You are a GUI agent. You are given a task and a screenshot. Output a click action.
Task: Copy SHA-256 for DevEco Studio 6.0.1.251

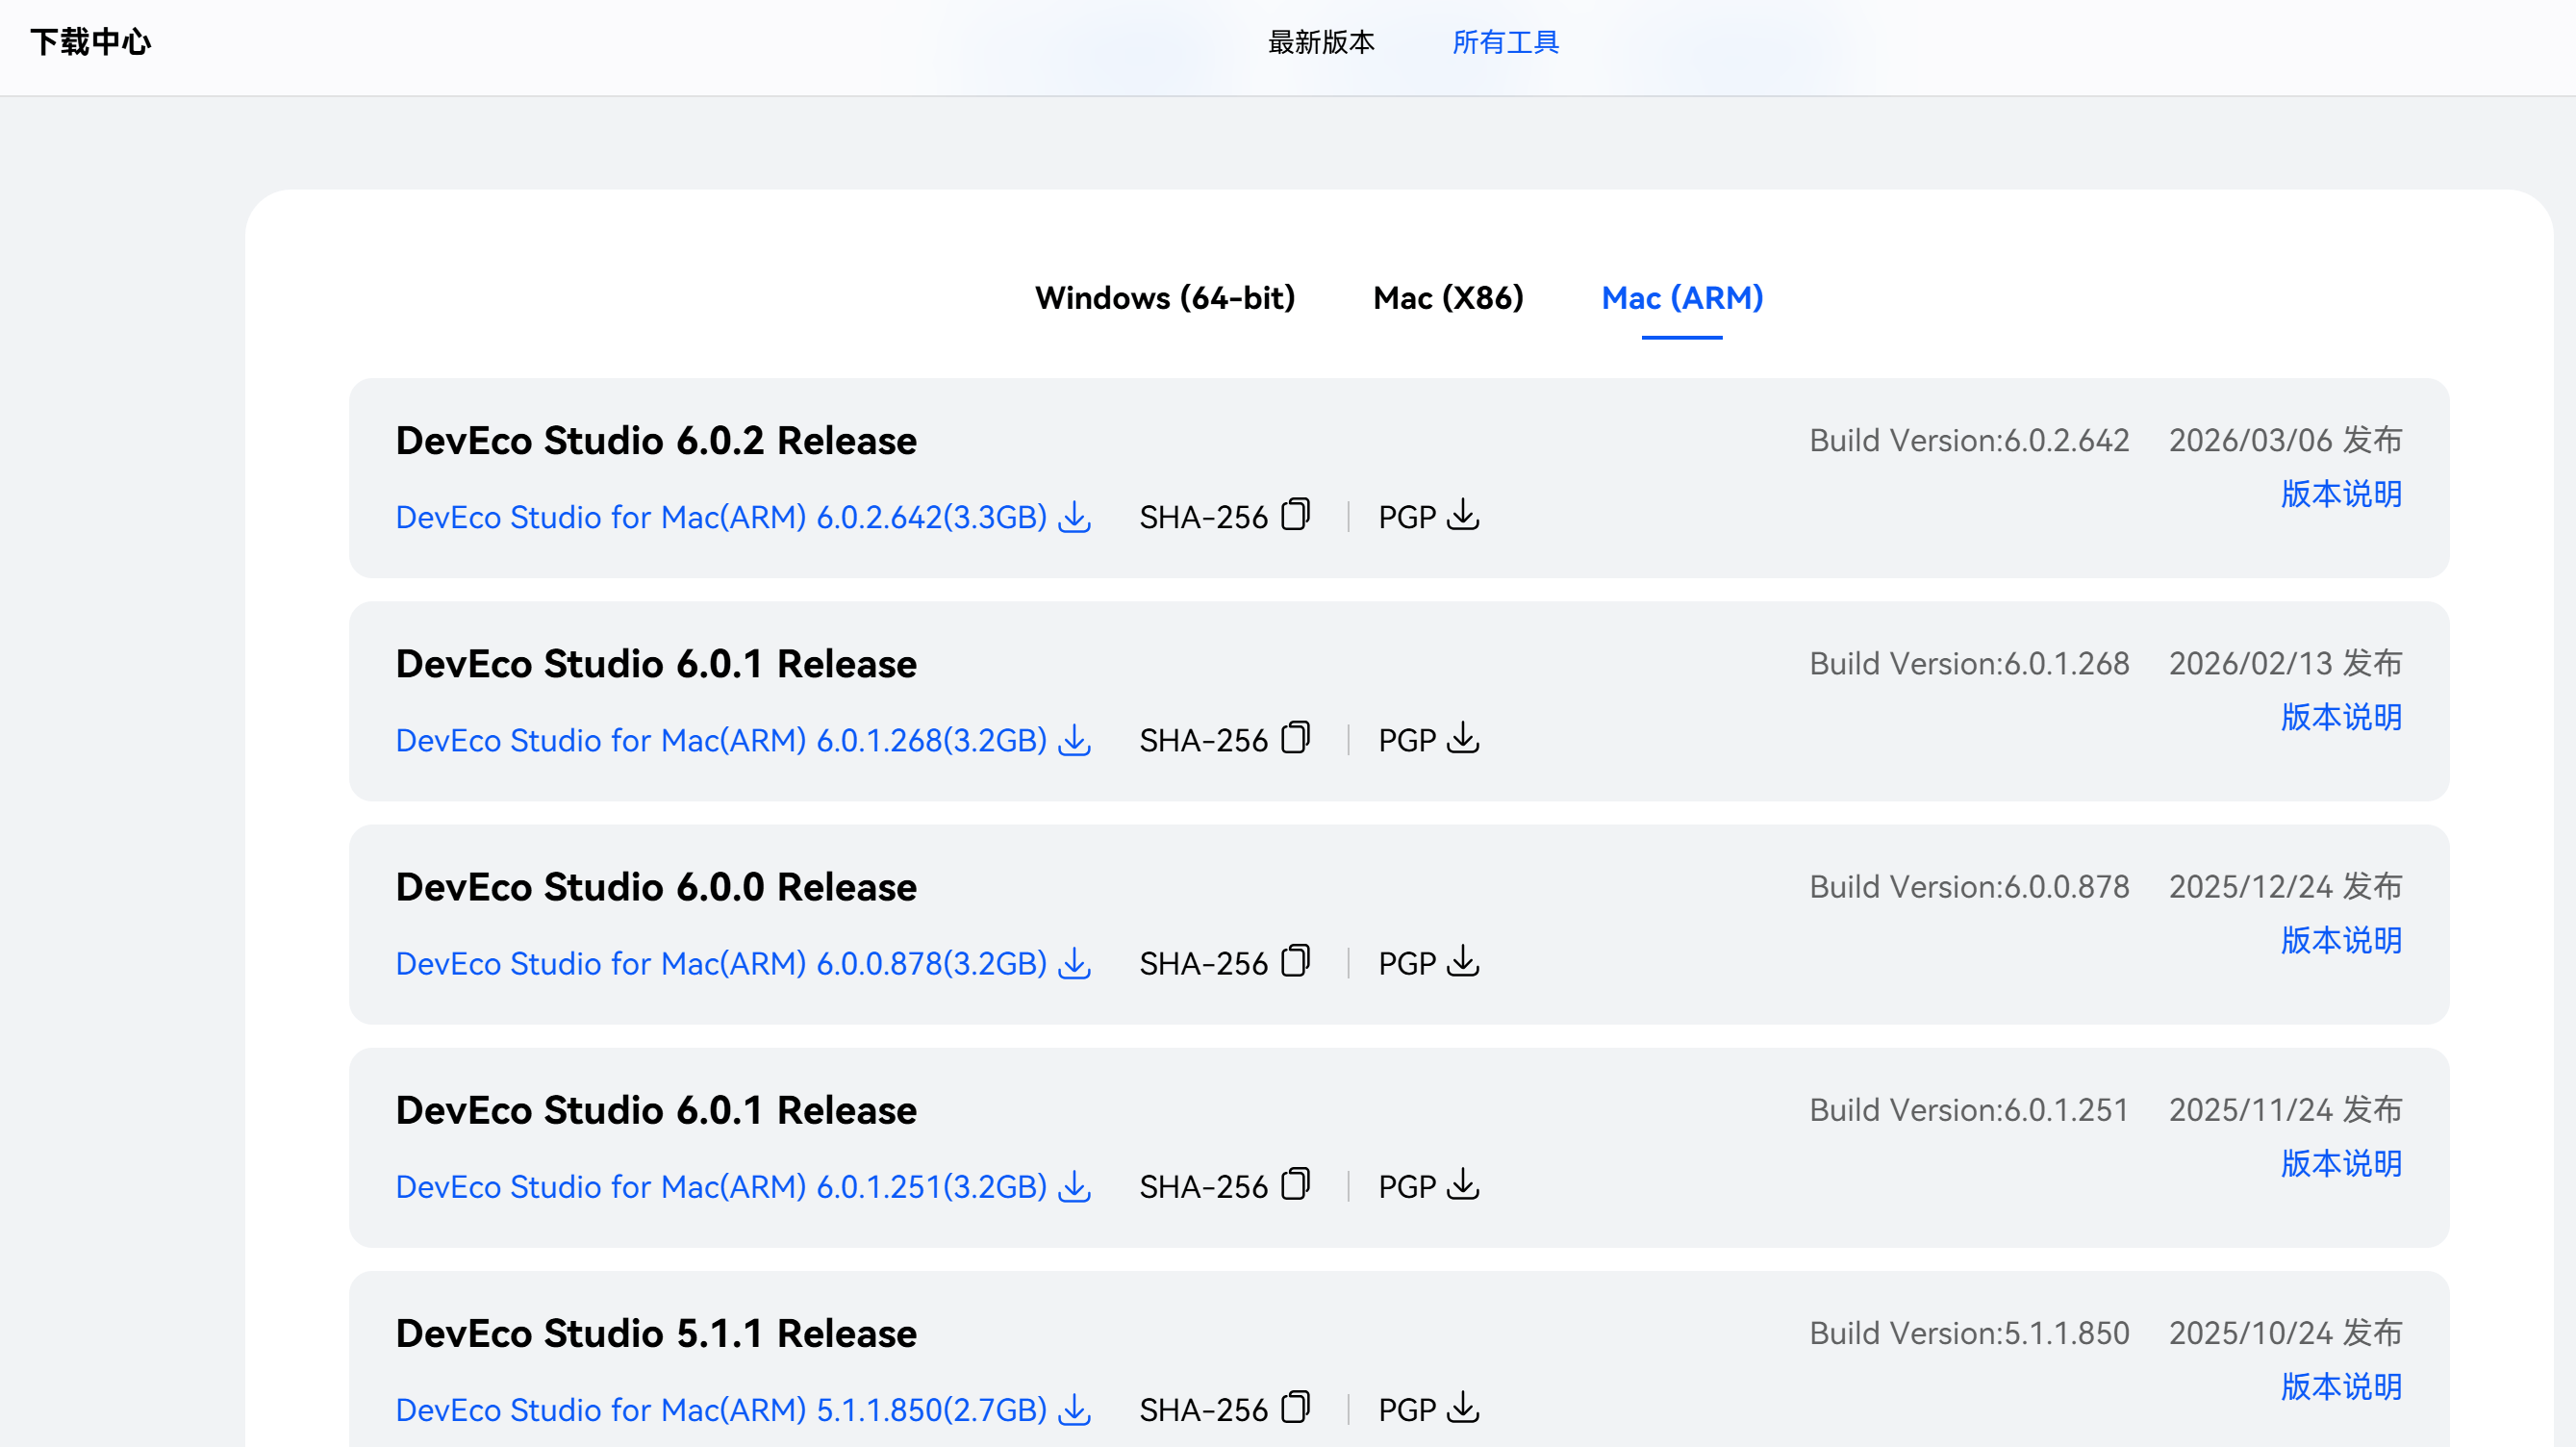1296,1183
